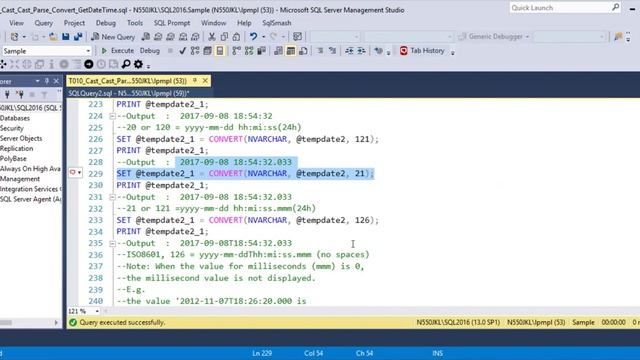Cut selection with scissors icon
640x360 pixels.
pos(212,37)
